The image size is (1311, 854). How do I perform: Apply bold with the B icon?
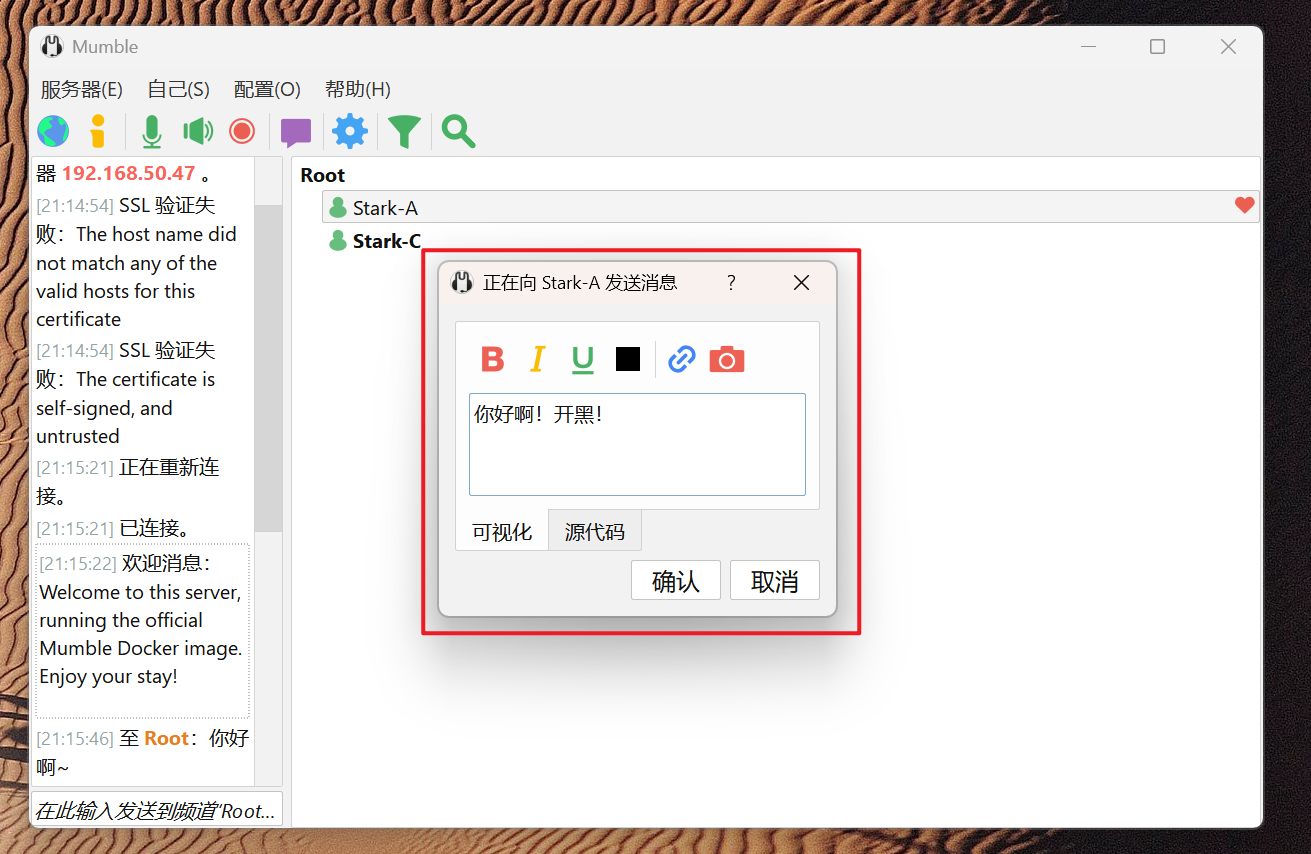(x=492, y=359)
